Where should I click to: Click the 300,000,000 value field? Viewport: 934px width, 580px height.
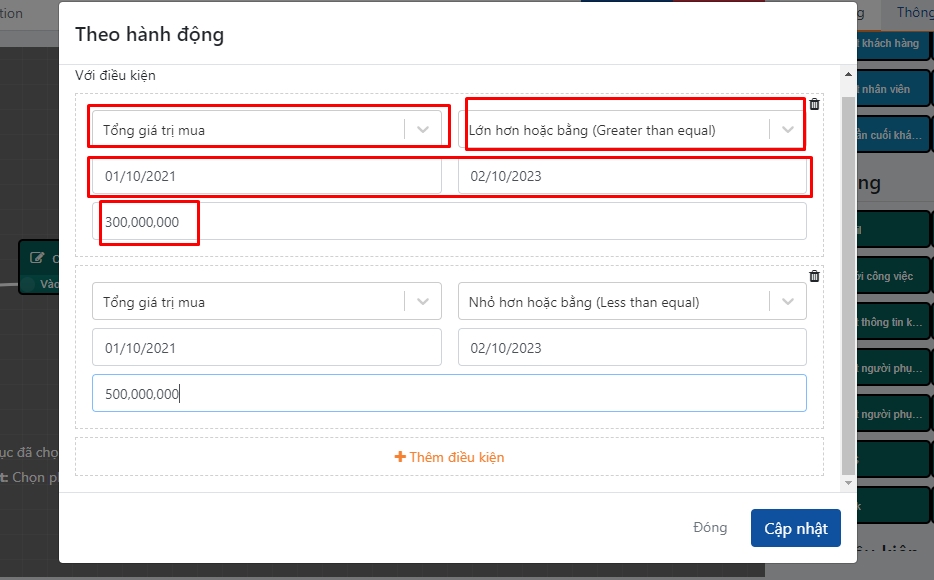450,222
